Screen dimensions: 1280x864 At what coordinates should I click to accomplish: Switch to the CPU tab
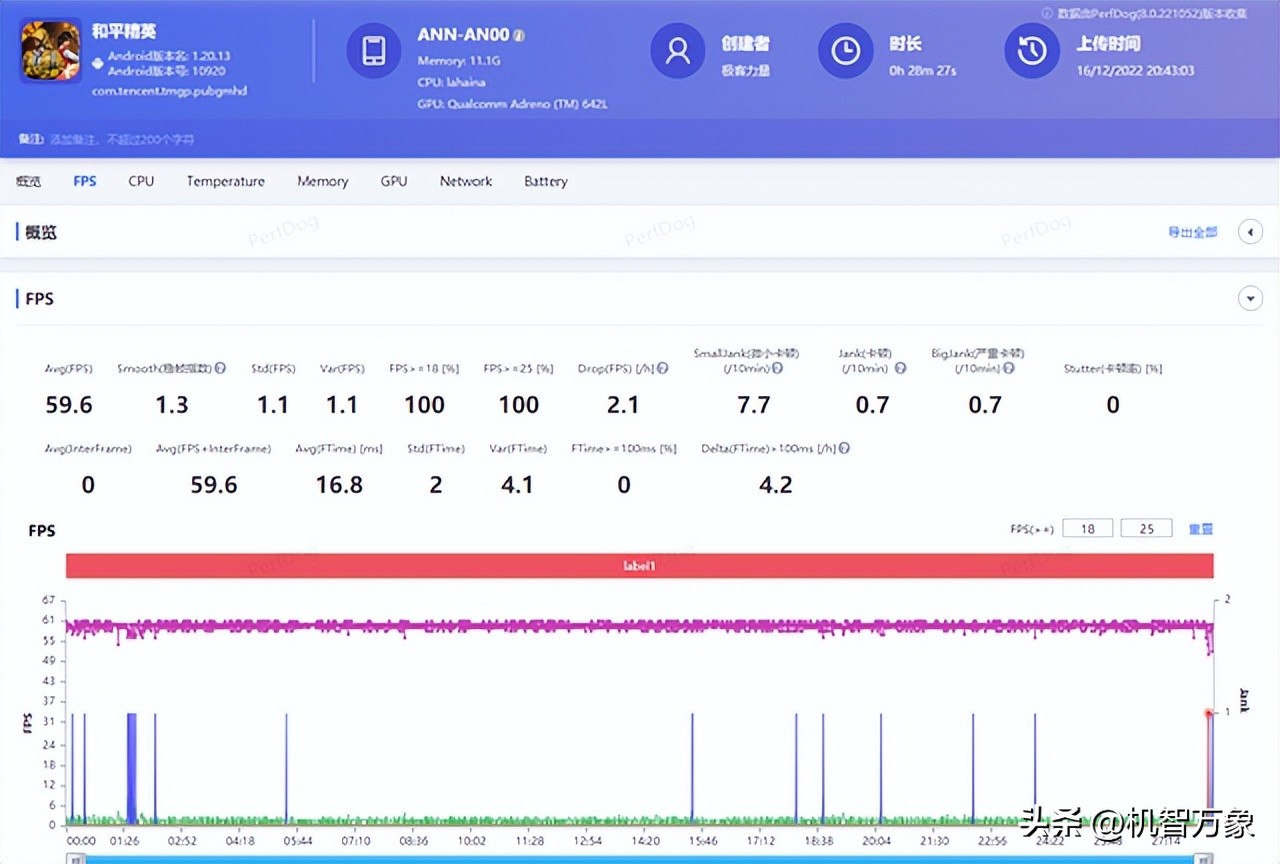(141, 181)
